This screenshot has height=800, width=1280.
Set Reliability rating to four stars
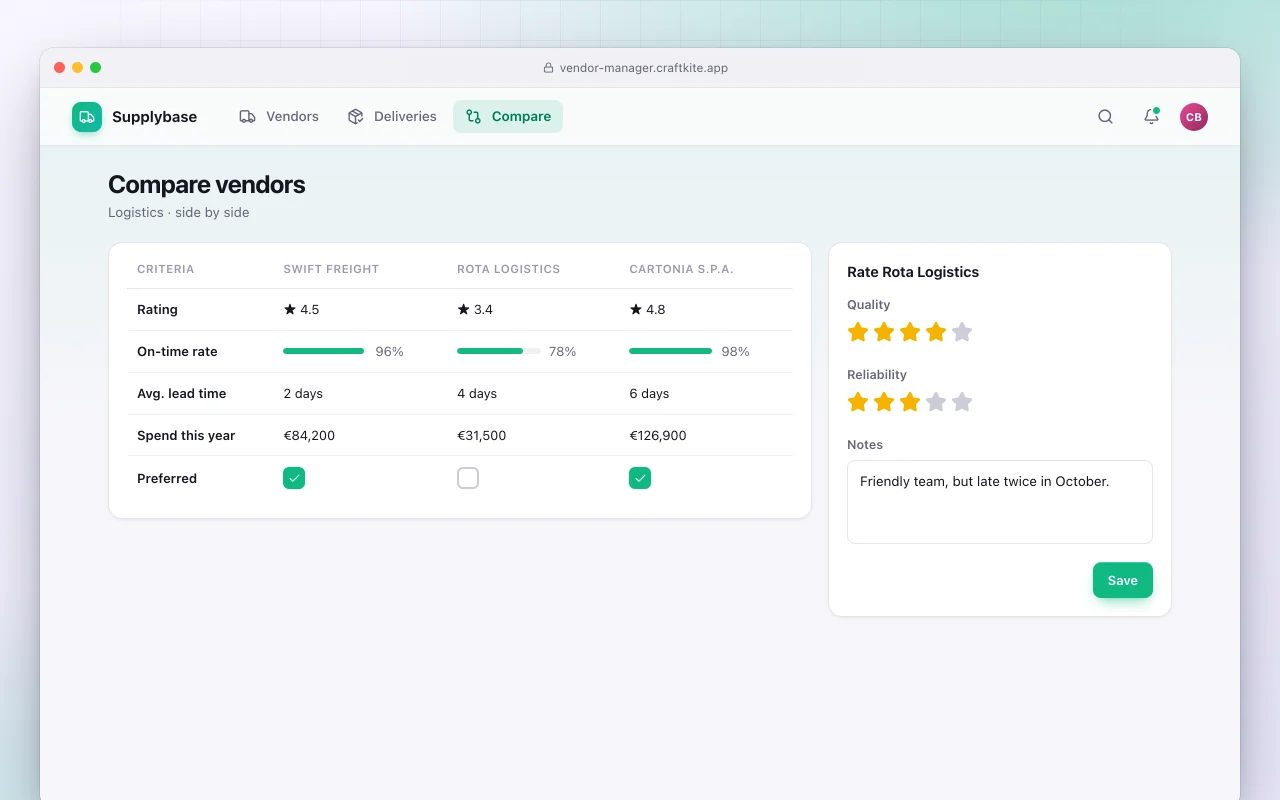pyautogui.click(x=936, y=402)
